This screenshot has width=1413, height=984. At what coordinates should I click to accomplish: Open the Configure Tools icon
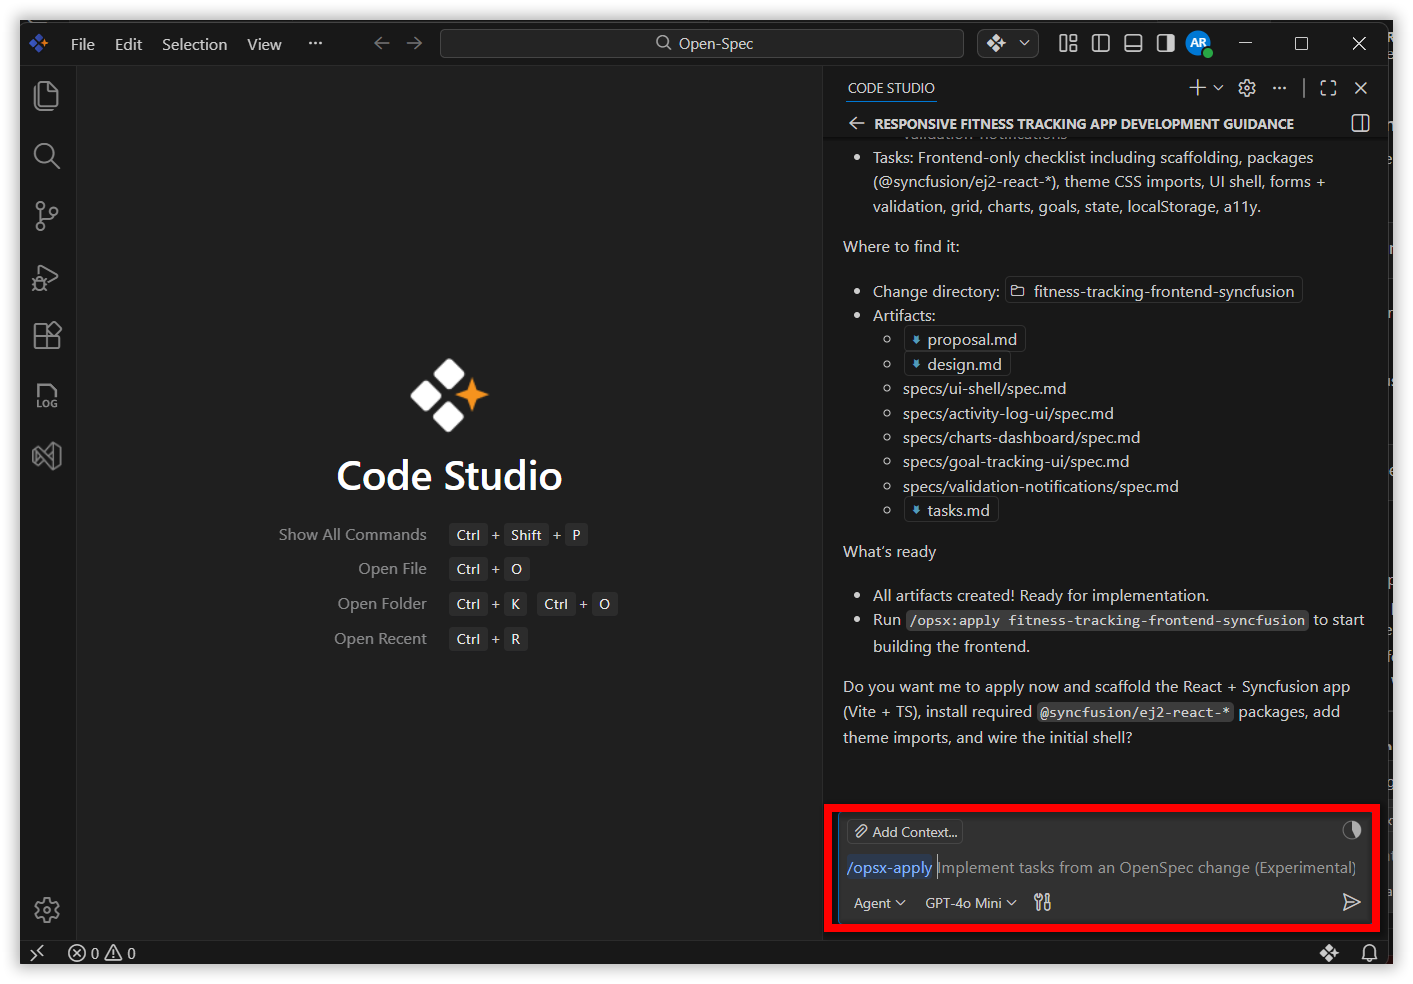(1042, 903)
